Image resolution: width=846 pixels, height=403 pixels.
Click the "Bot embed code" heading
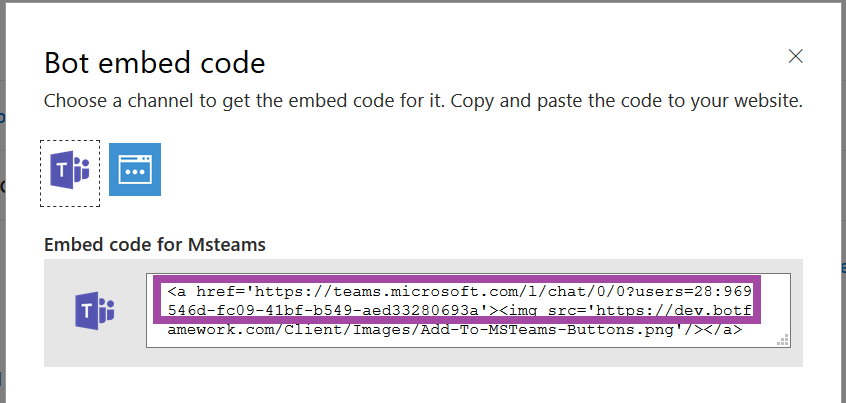(x=155, y=63)
